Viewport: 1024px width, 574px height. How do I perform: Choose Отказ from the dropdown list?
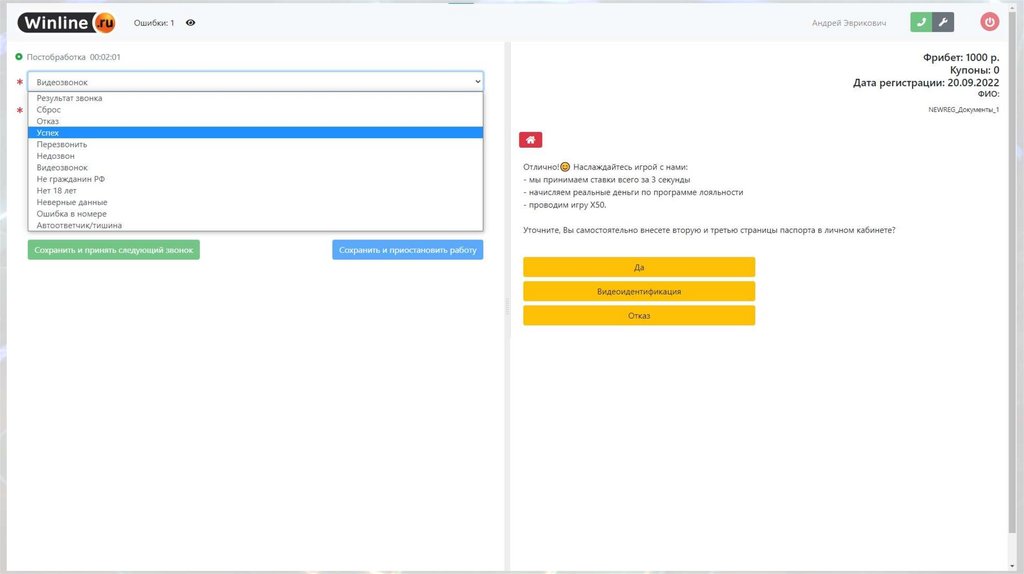tap(48, 121)
